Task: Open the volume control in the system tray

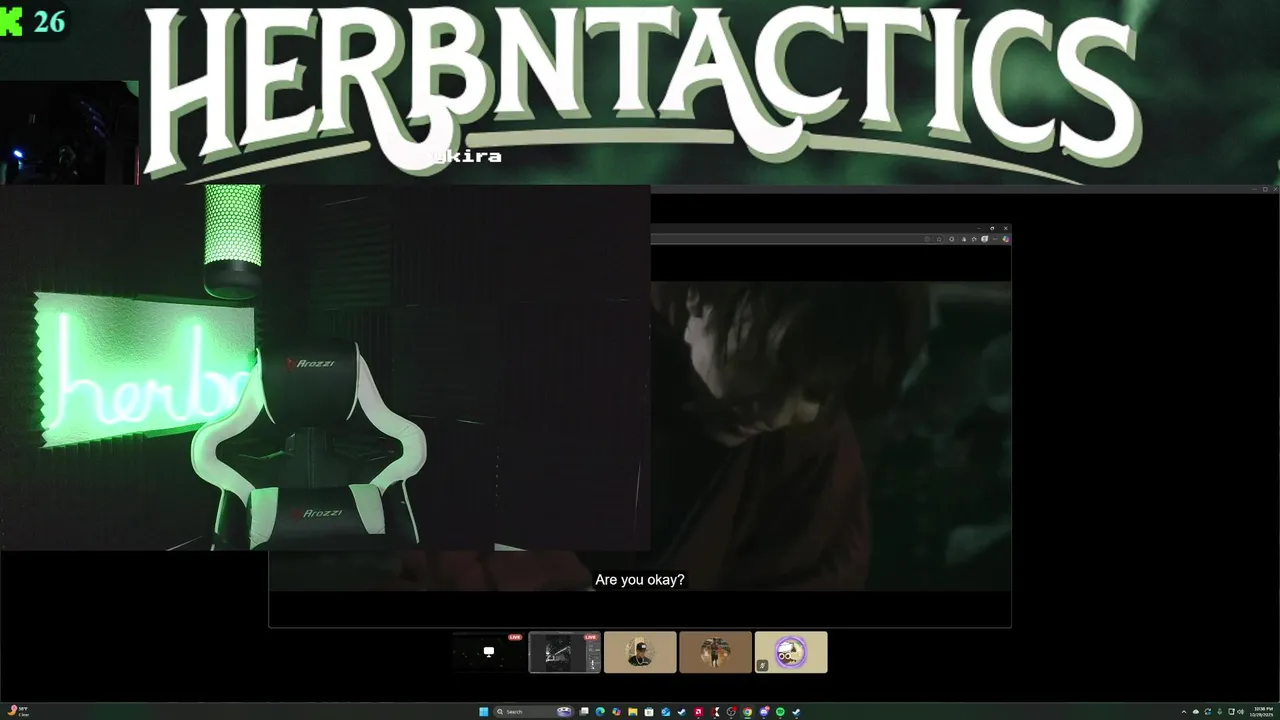Action: [x=1241, y=712]
